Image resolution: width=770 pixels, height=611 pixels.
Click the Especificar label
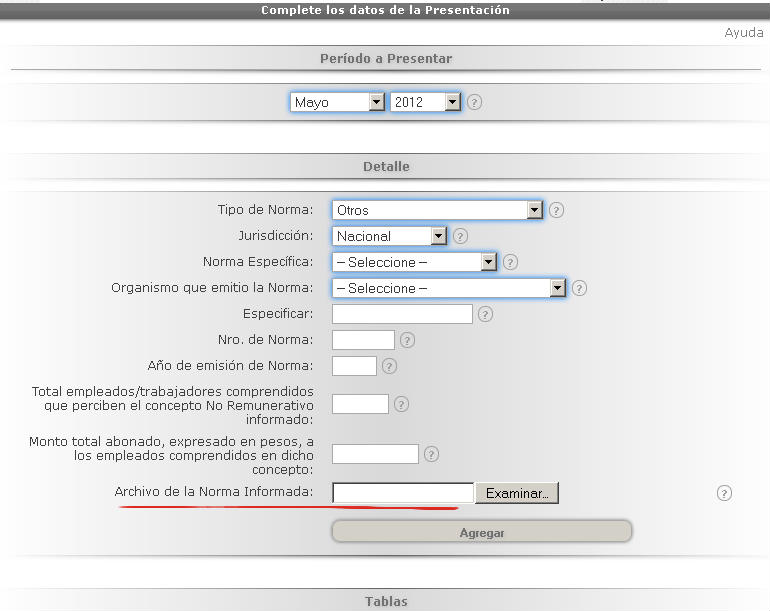point(278,314)
